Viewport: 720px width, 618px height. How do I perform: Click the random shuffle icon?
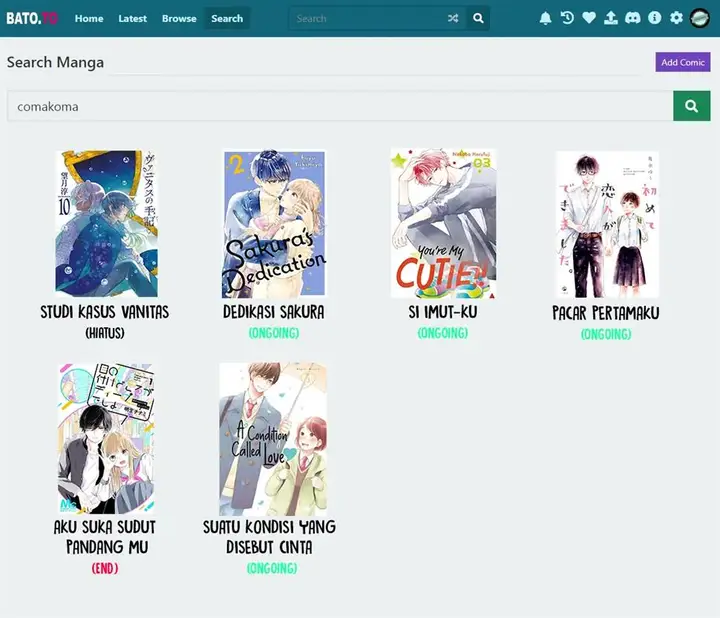[453, 18]
